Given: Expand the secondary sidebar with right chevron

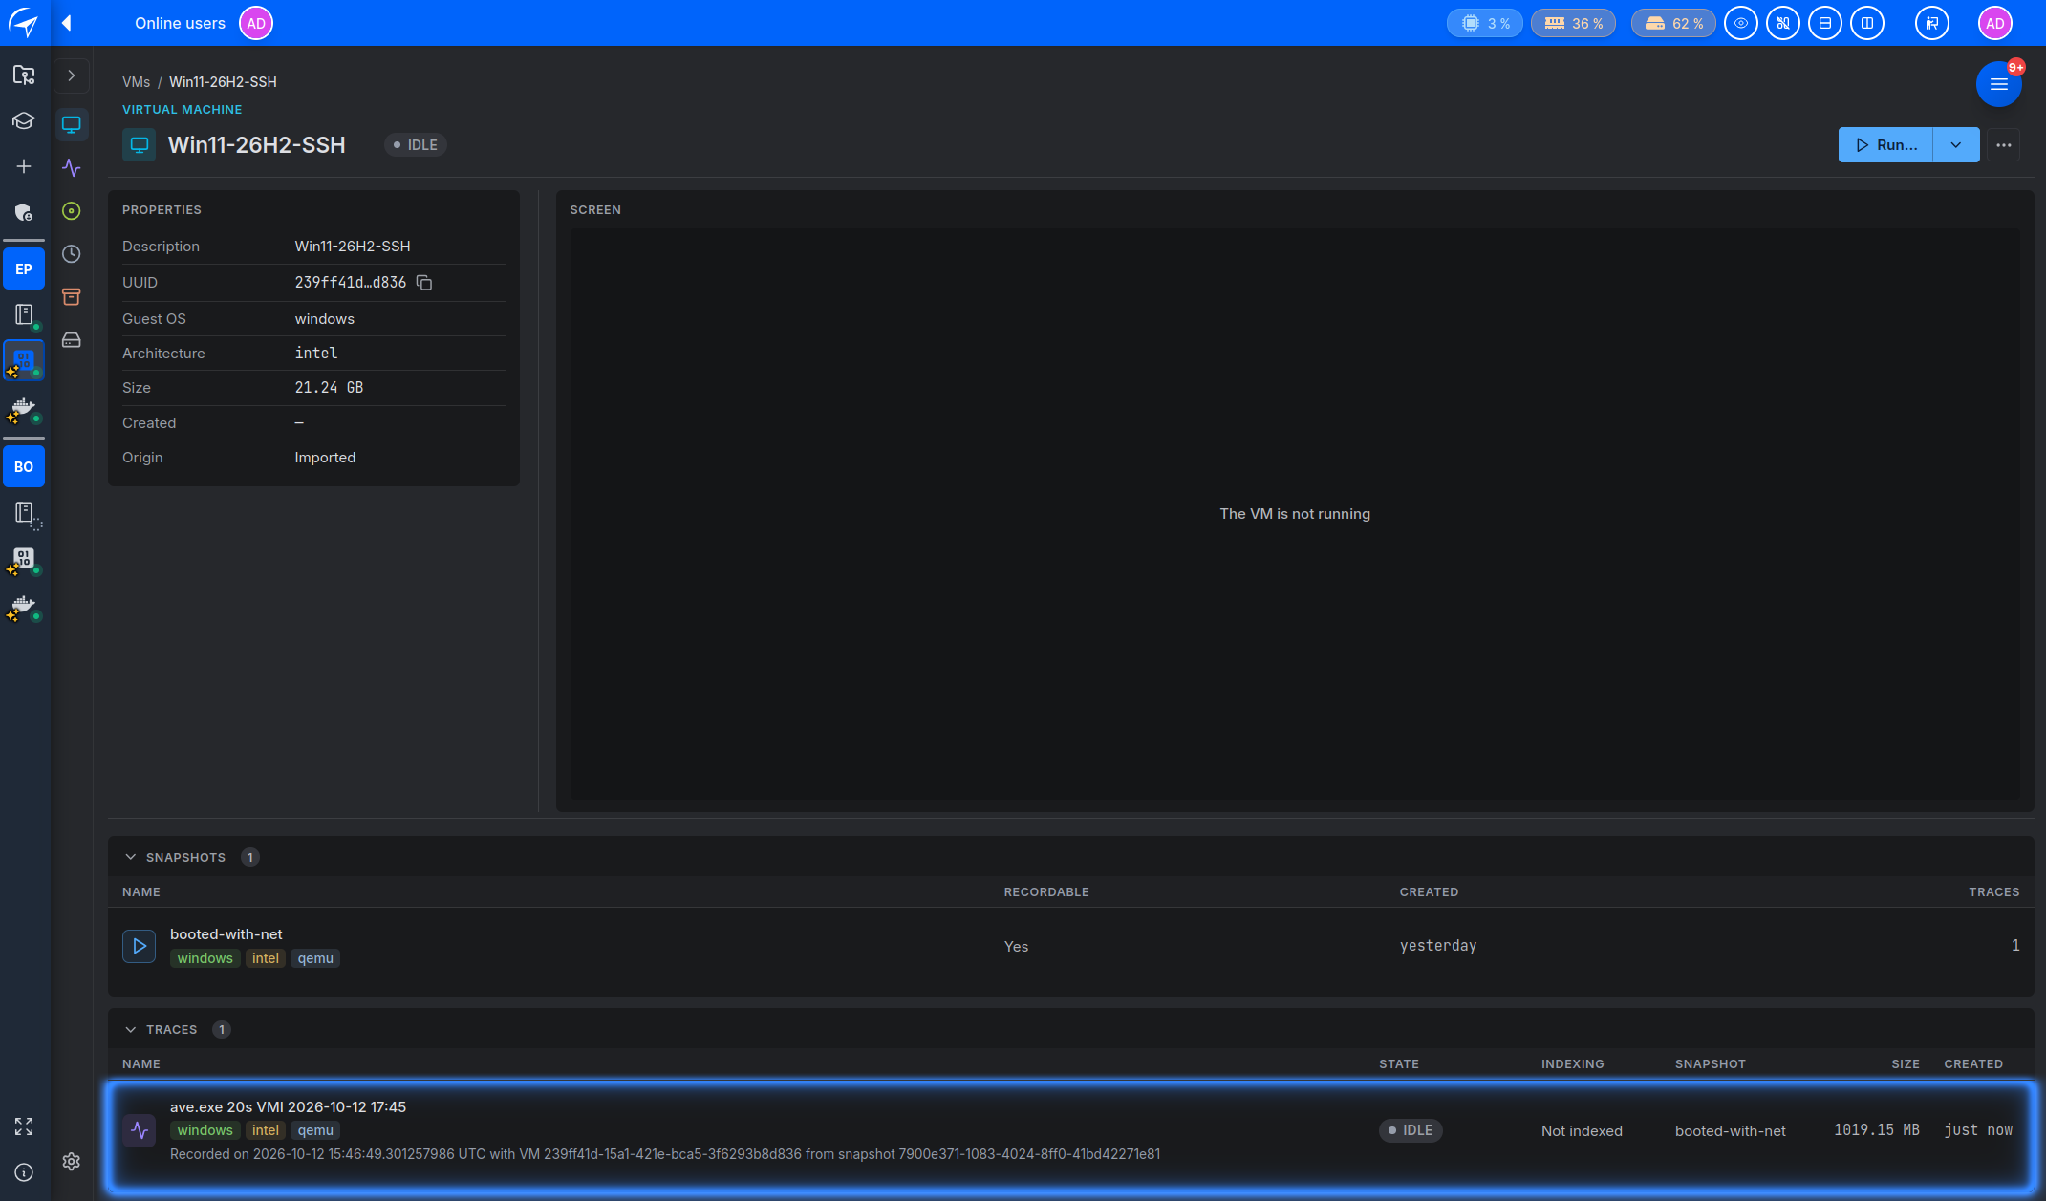Looking at the screenshot, I should (71, 75).
